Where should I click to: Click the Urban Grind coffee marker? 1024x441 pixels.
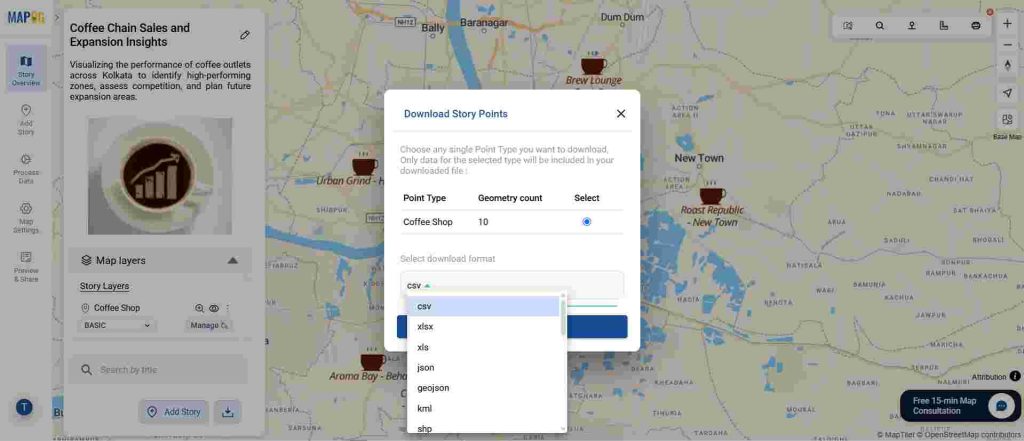[x=364, y=166]
